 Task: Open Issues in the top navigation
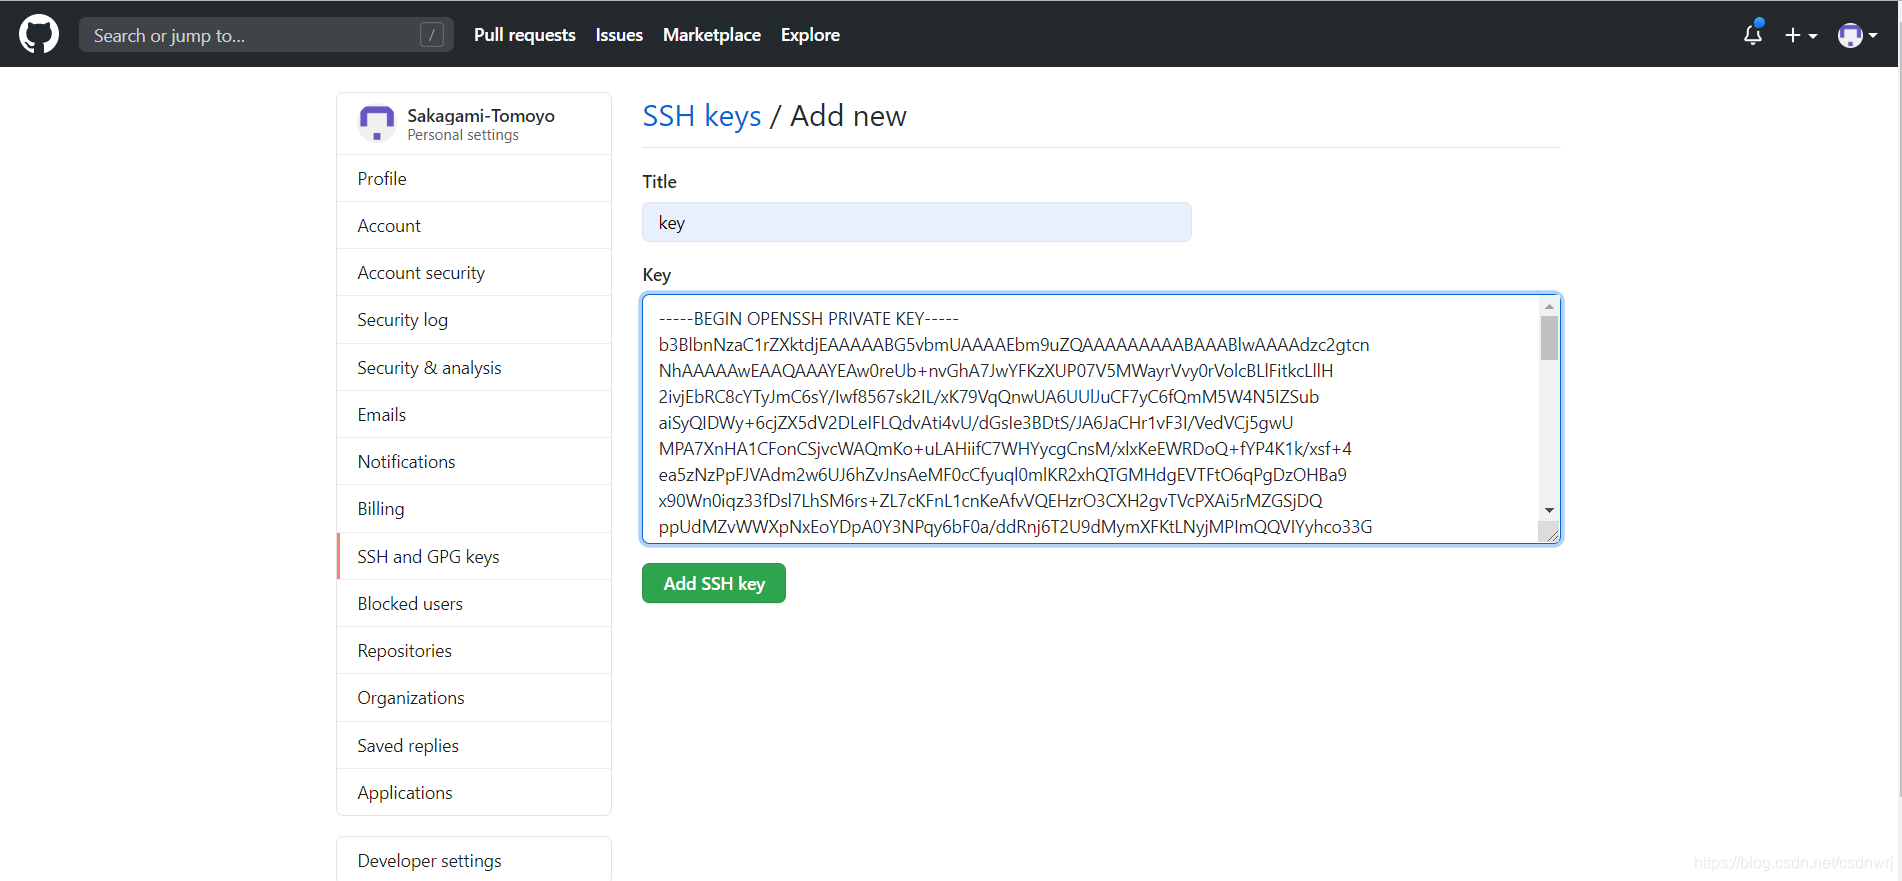pyautogui.click(x=619, y=35)
